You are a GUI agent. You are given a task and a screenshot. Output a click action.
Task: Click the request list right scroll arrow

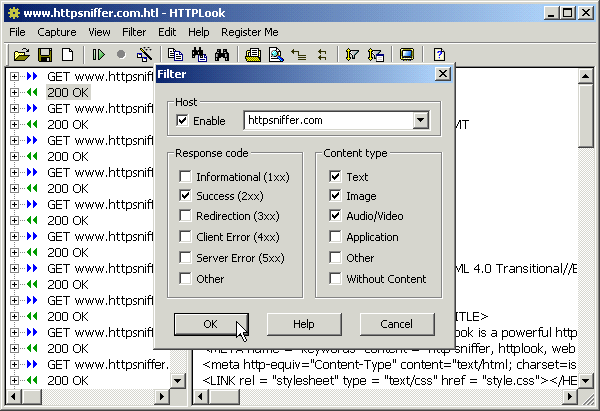coord(161,396)
